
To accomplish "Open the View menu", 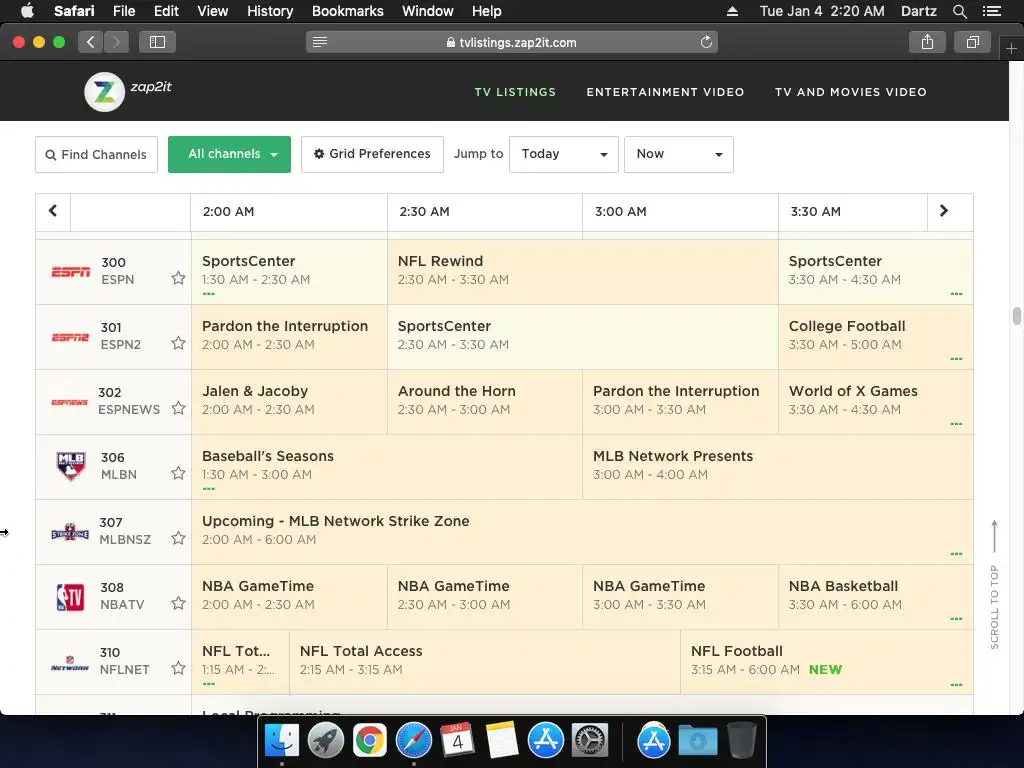I will (x=212, y=11).
